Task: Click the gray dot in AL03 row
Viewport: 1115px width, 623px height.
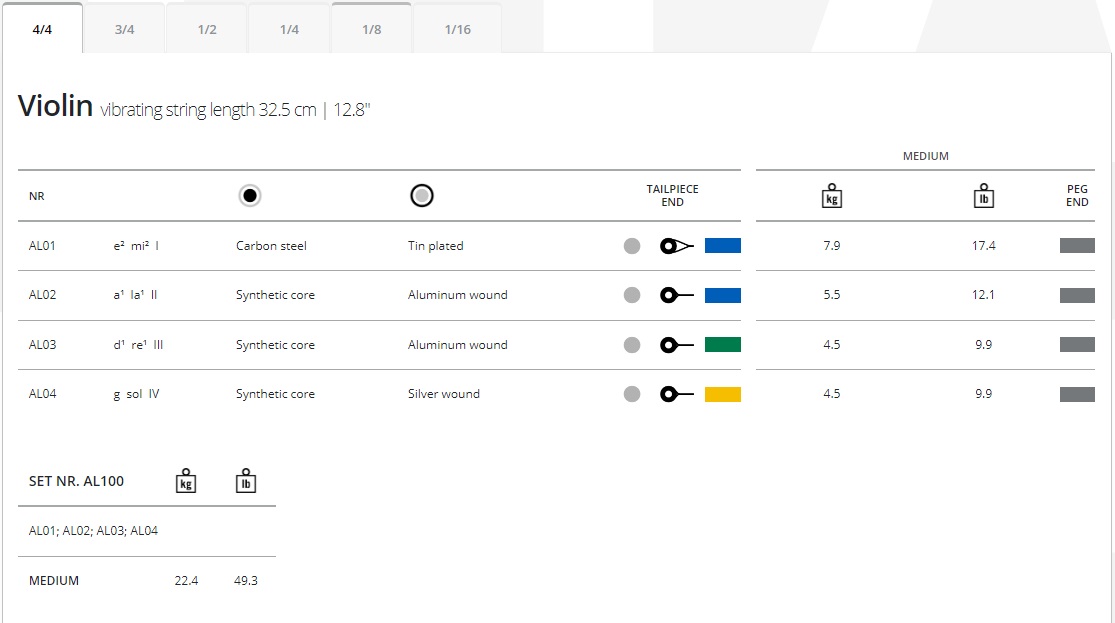Action: click(x=632, y=345)
